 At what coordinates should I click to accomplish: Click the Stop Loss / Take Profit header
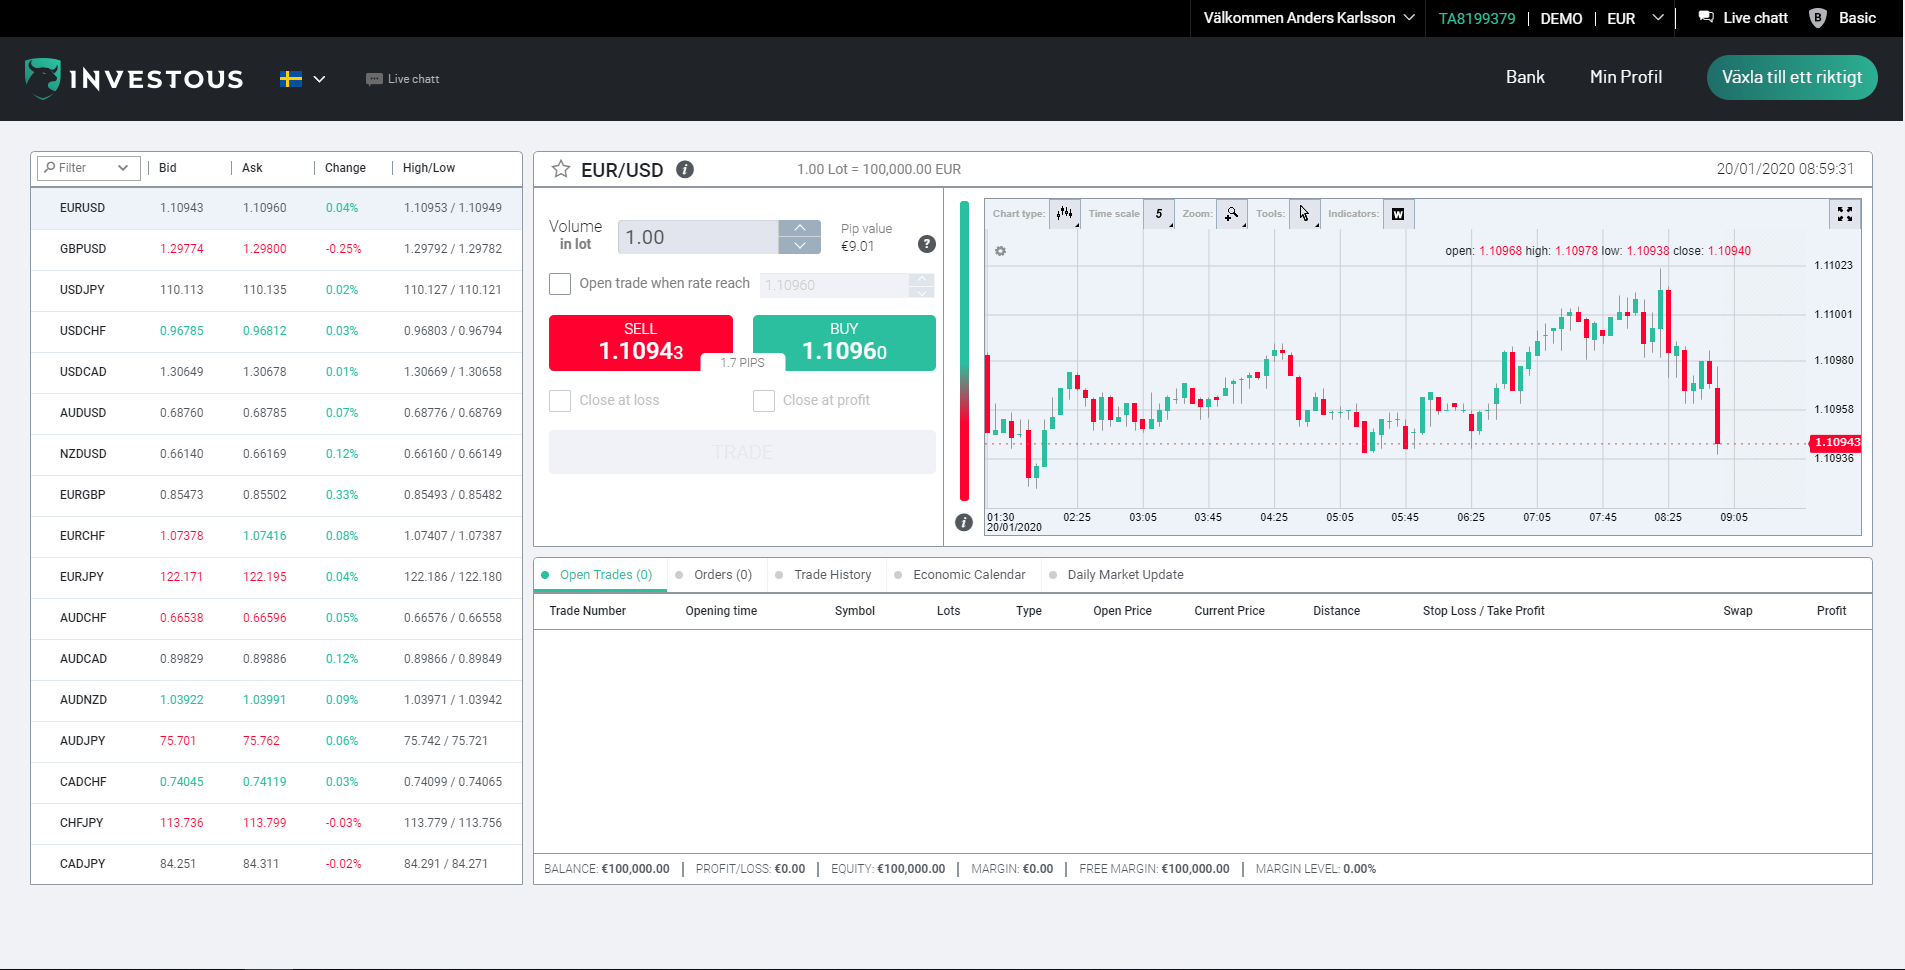point(1483,611)
